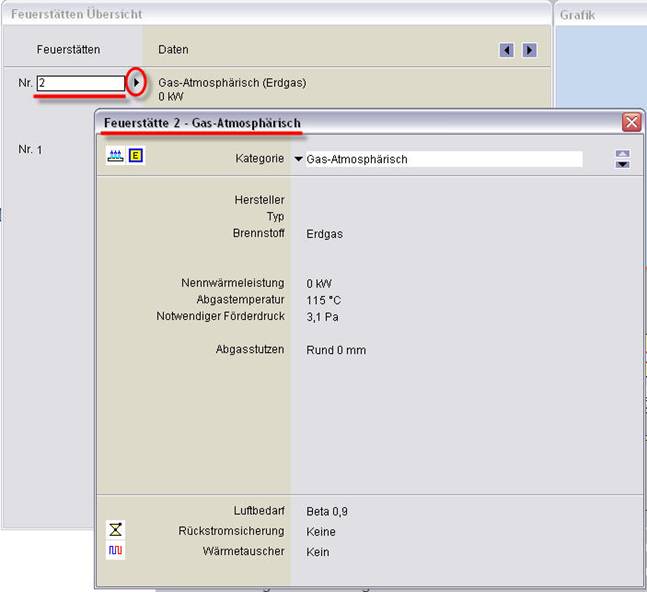Click the Wärmetauscher red-blue wave icon

(115, 551)
